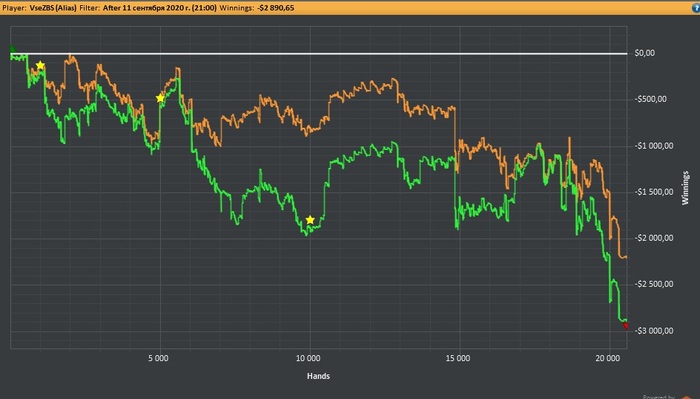Image resolution: width=700 pixels, height=399 pixels.
Task: Click the '5 000' hands axis label
Action: tap(158, 358)
